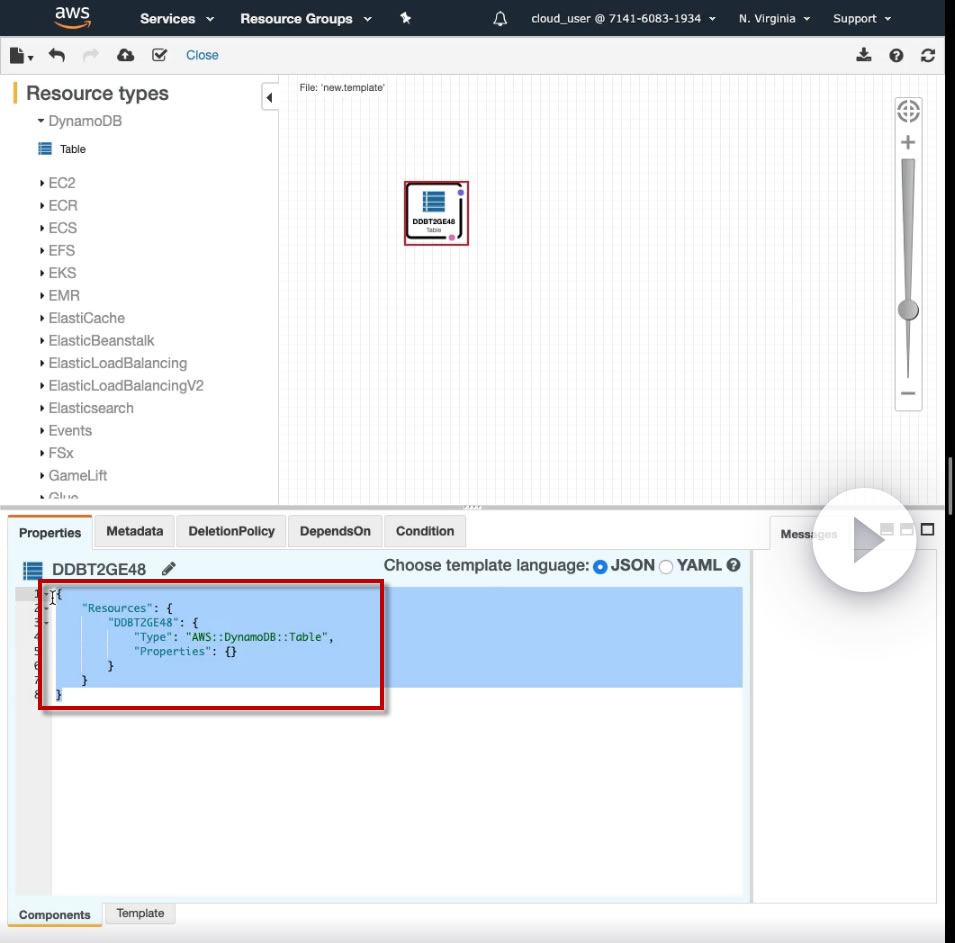Click the zoom out minus icon
The width and height of the screenshot is (955, 943).
908,394
